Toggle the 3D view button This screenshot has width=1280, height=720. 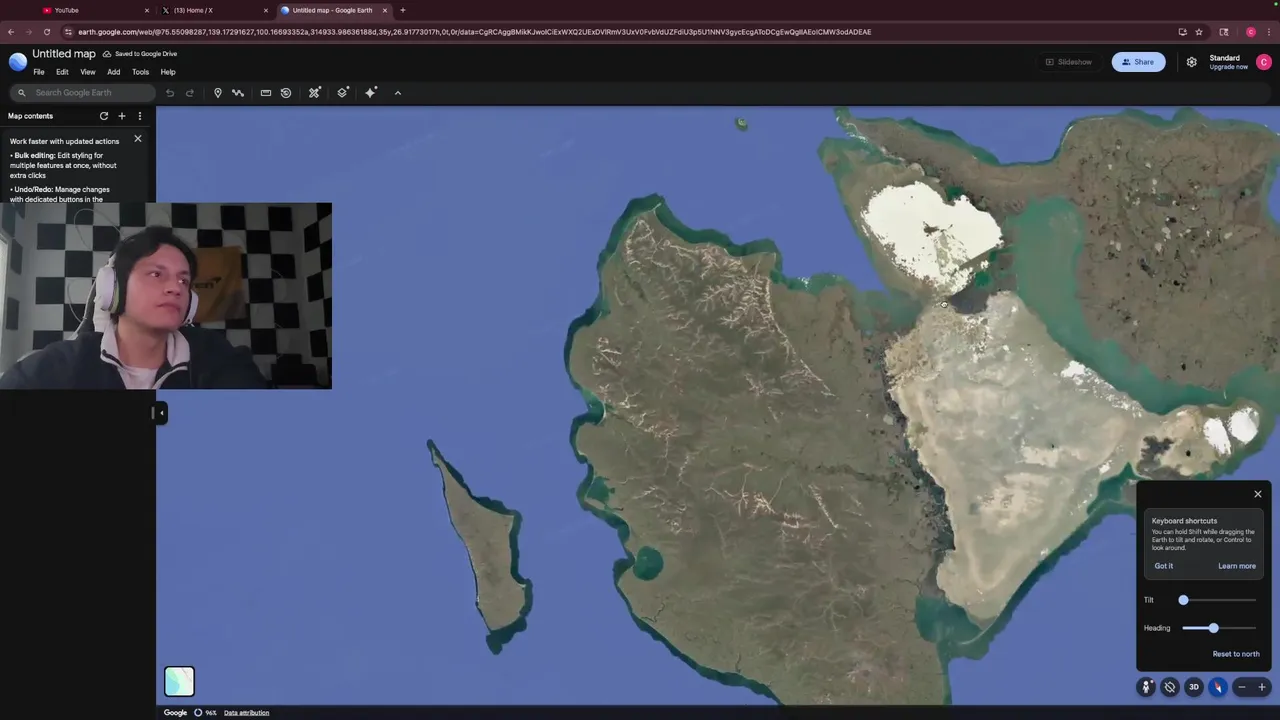pos(1194,687)
